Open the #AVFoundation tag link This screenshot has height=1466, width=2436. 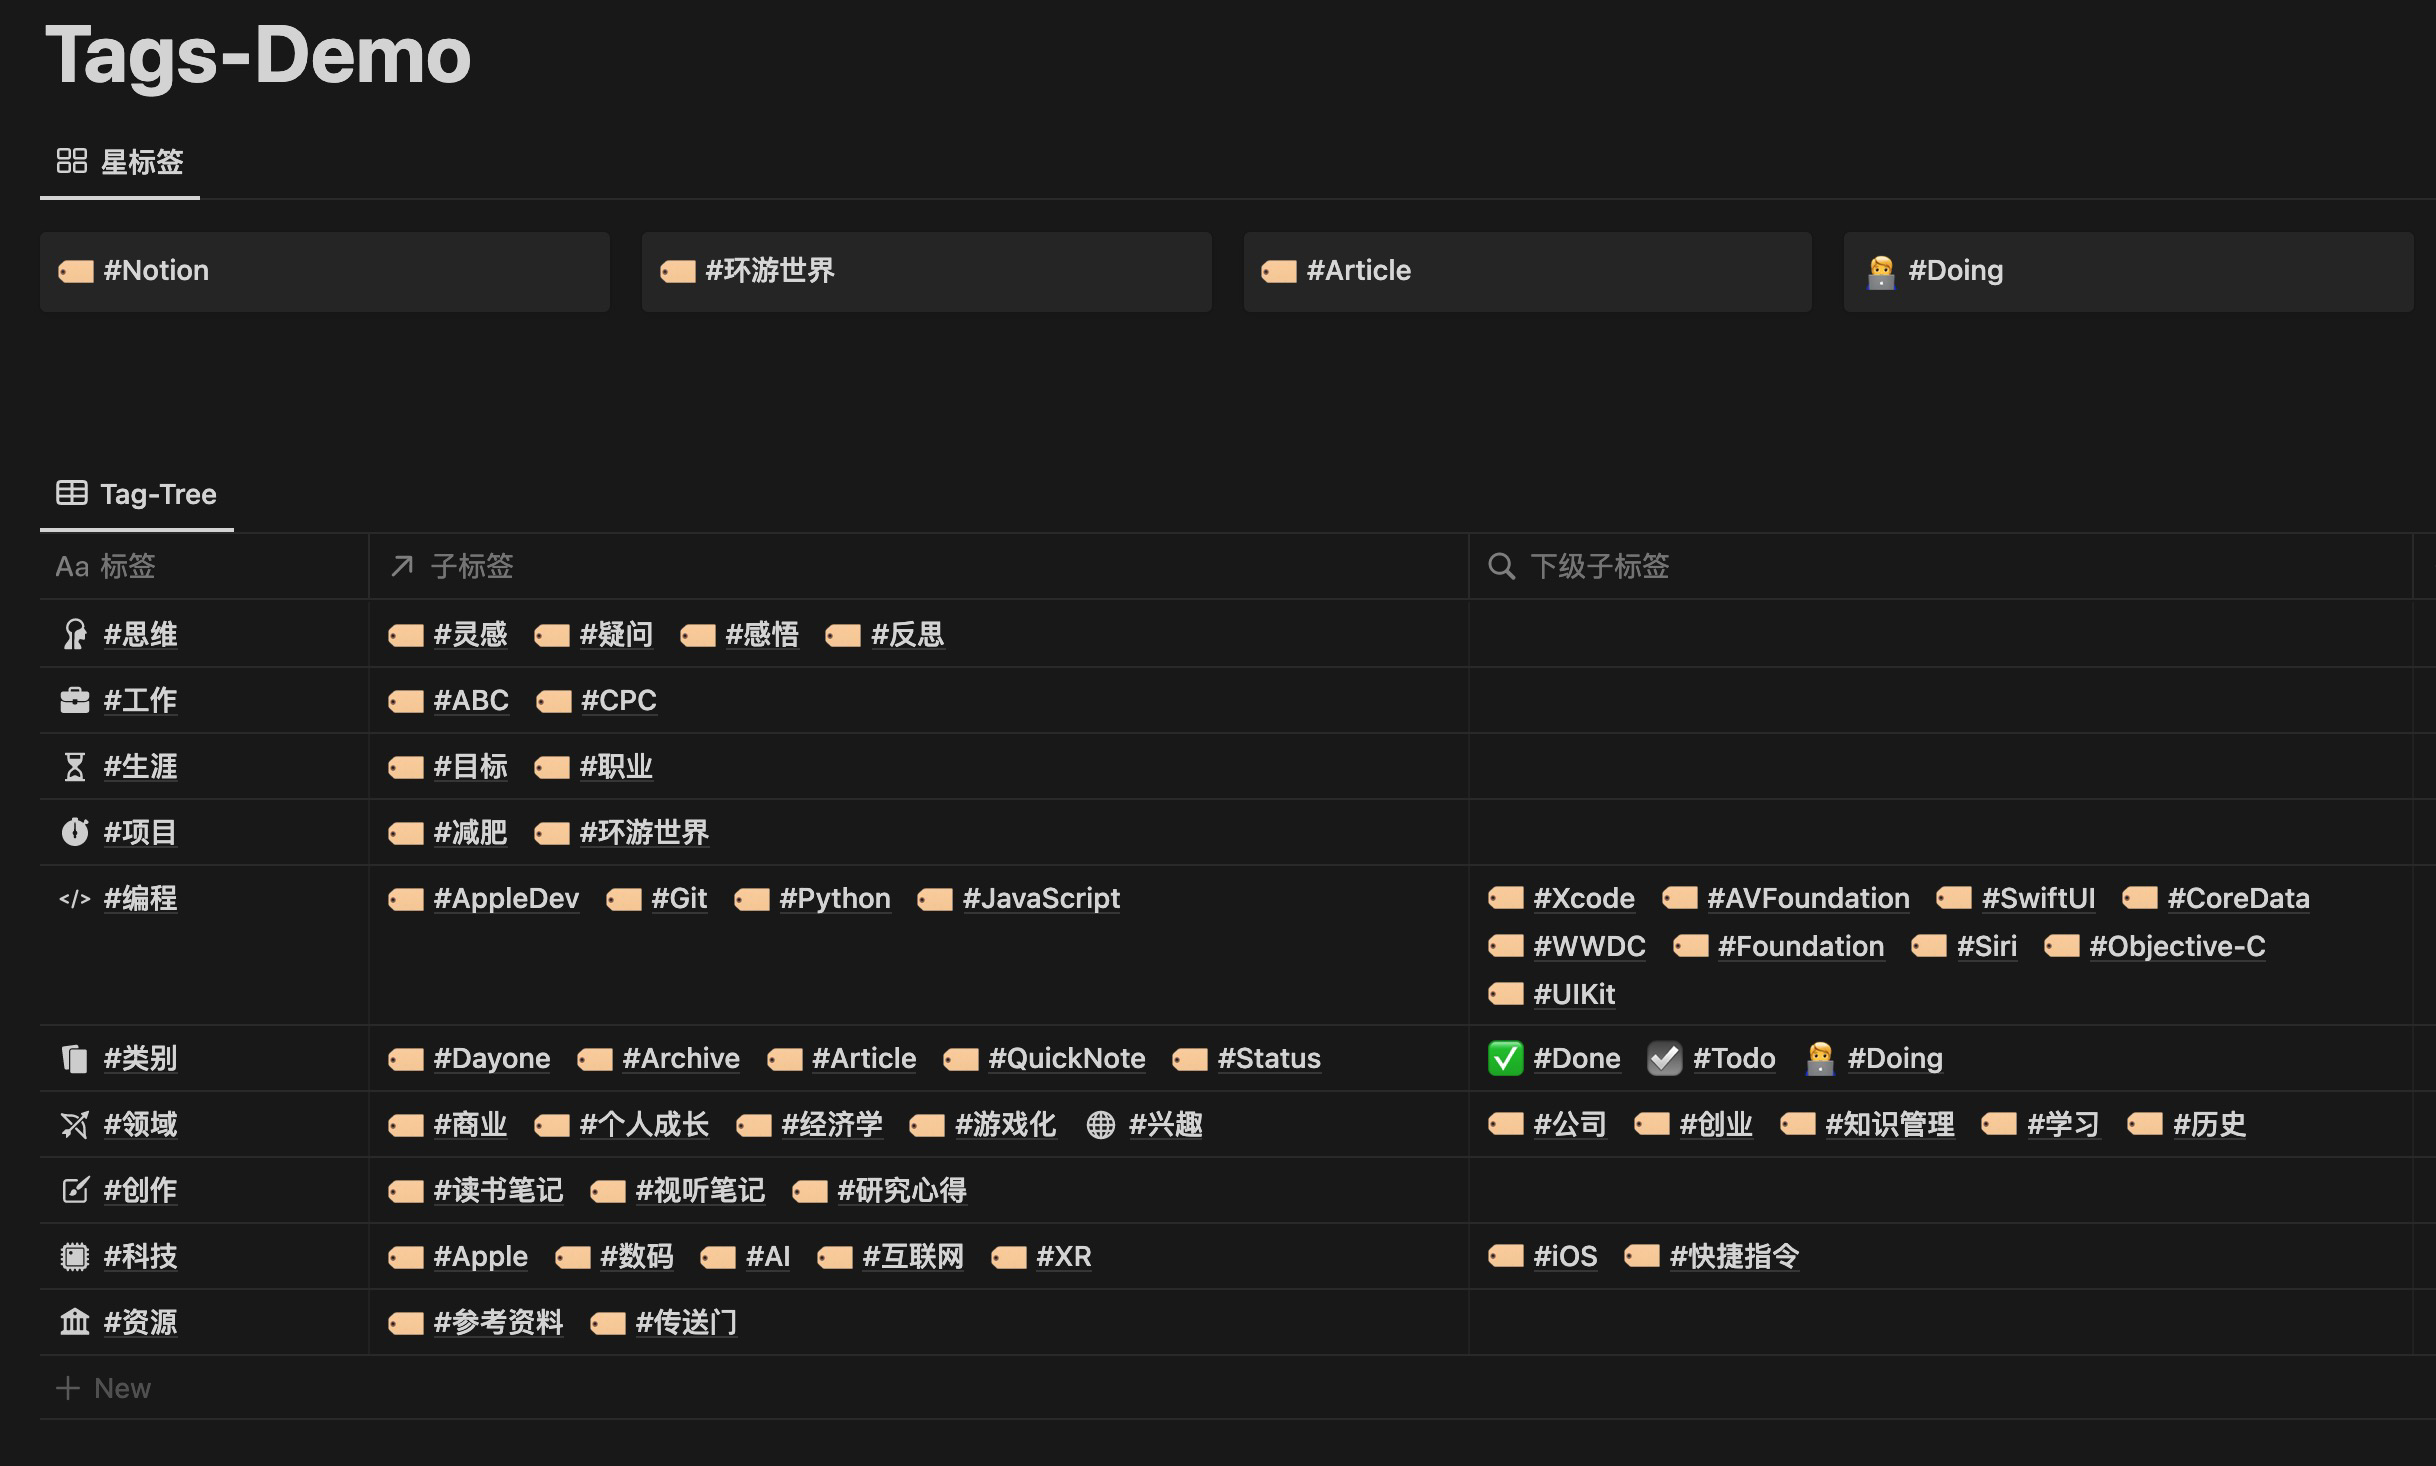[1808, 898]
